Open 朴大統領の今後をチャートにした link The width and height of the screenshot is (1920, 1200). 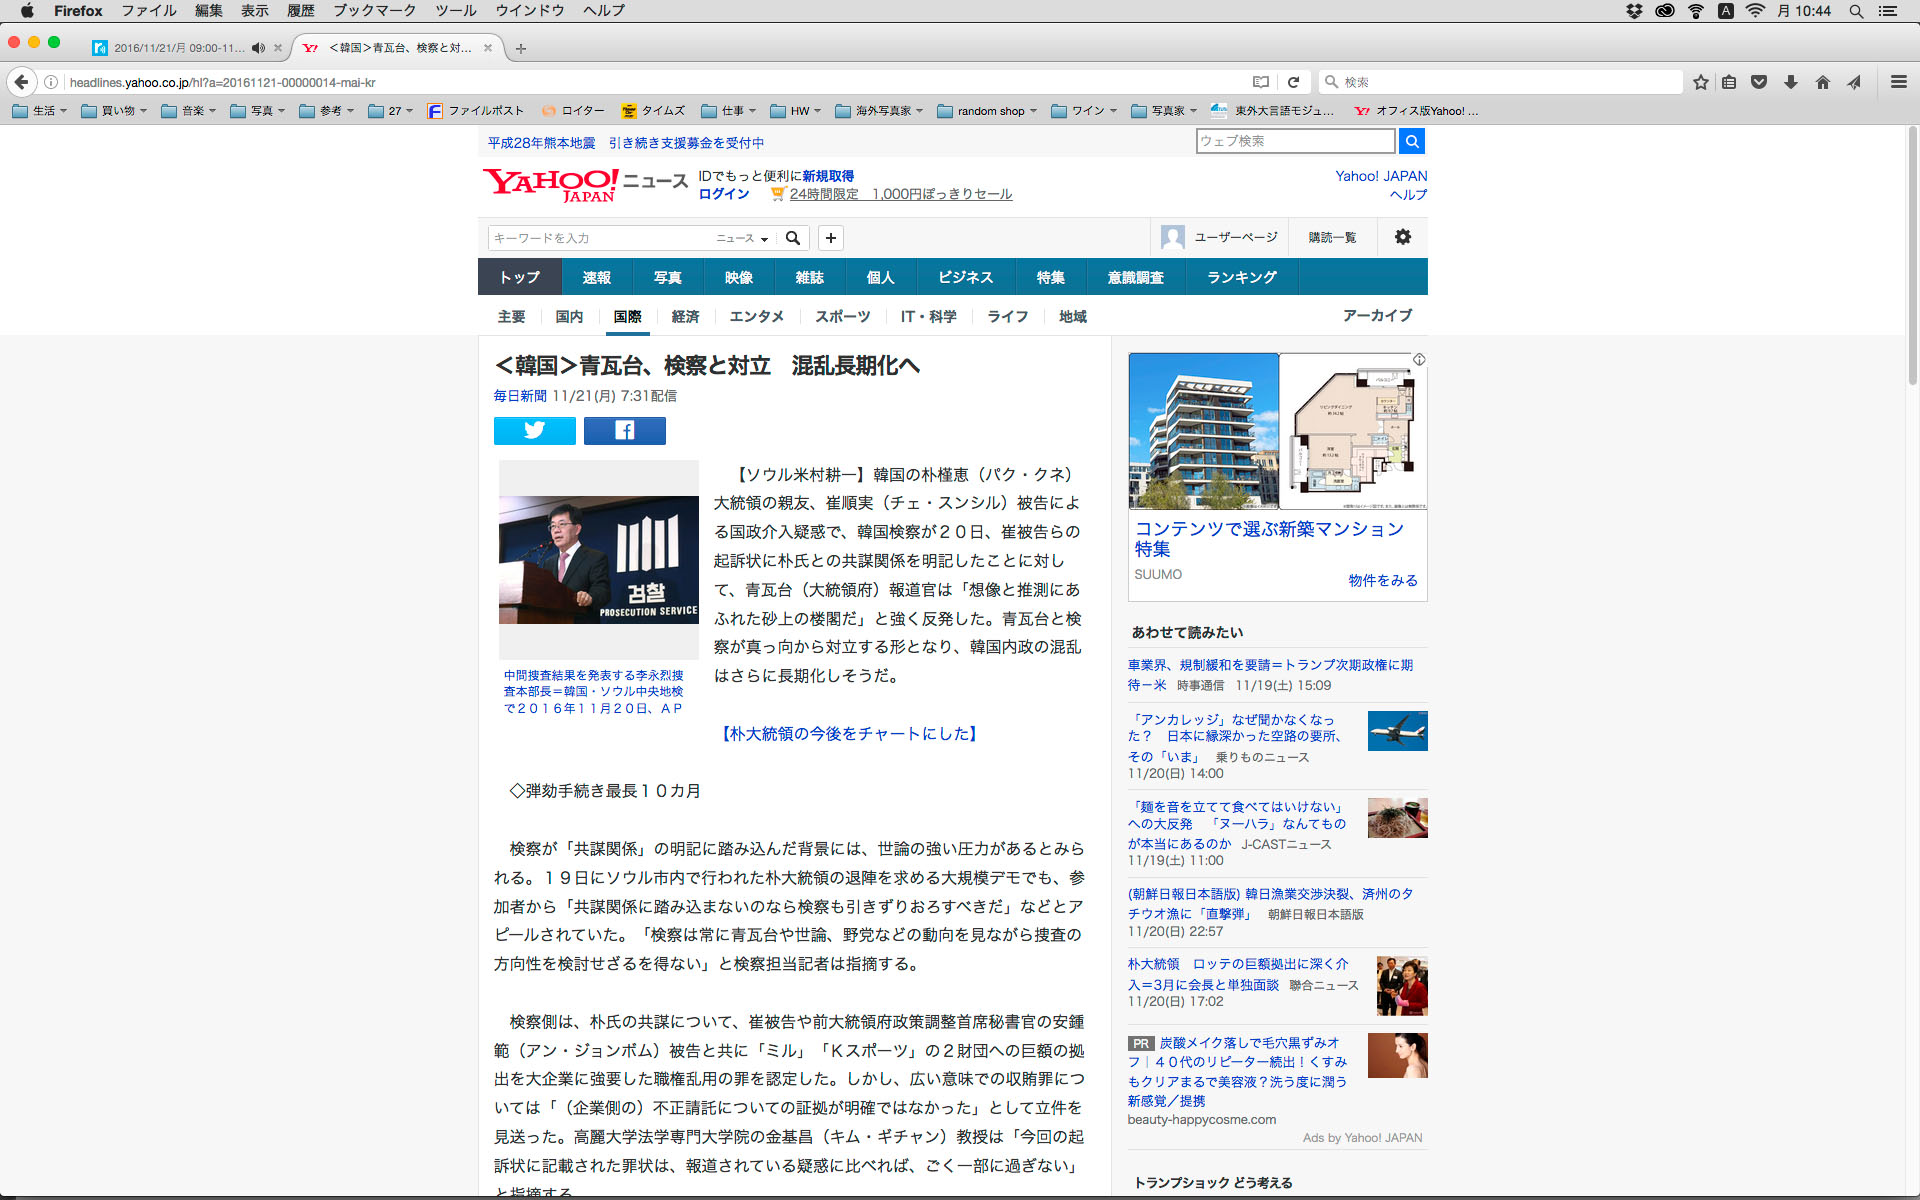(x=848, y=733)
